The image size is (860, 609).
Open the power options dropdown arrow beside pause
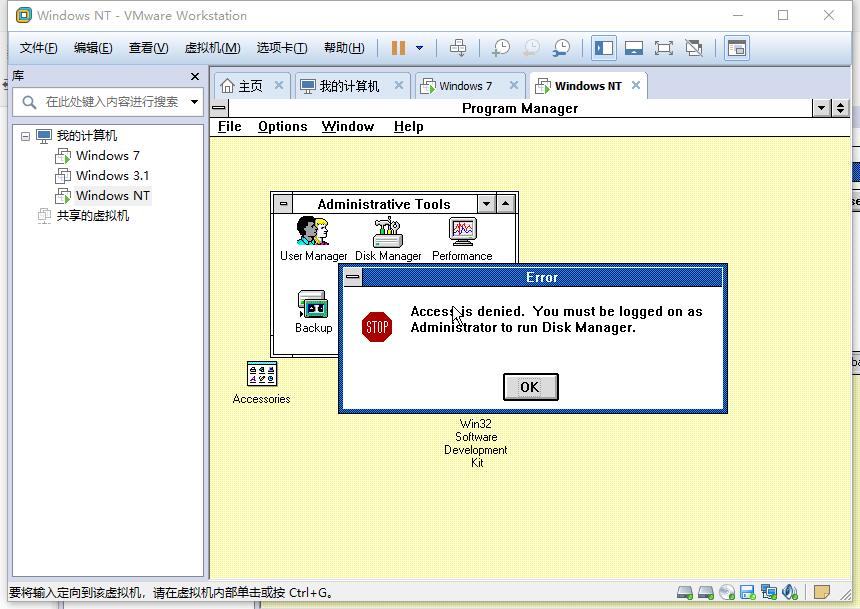point(420,48)
